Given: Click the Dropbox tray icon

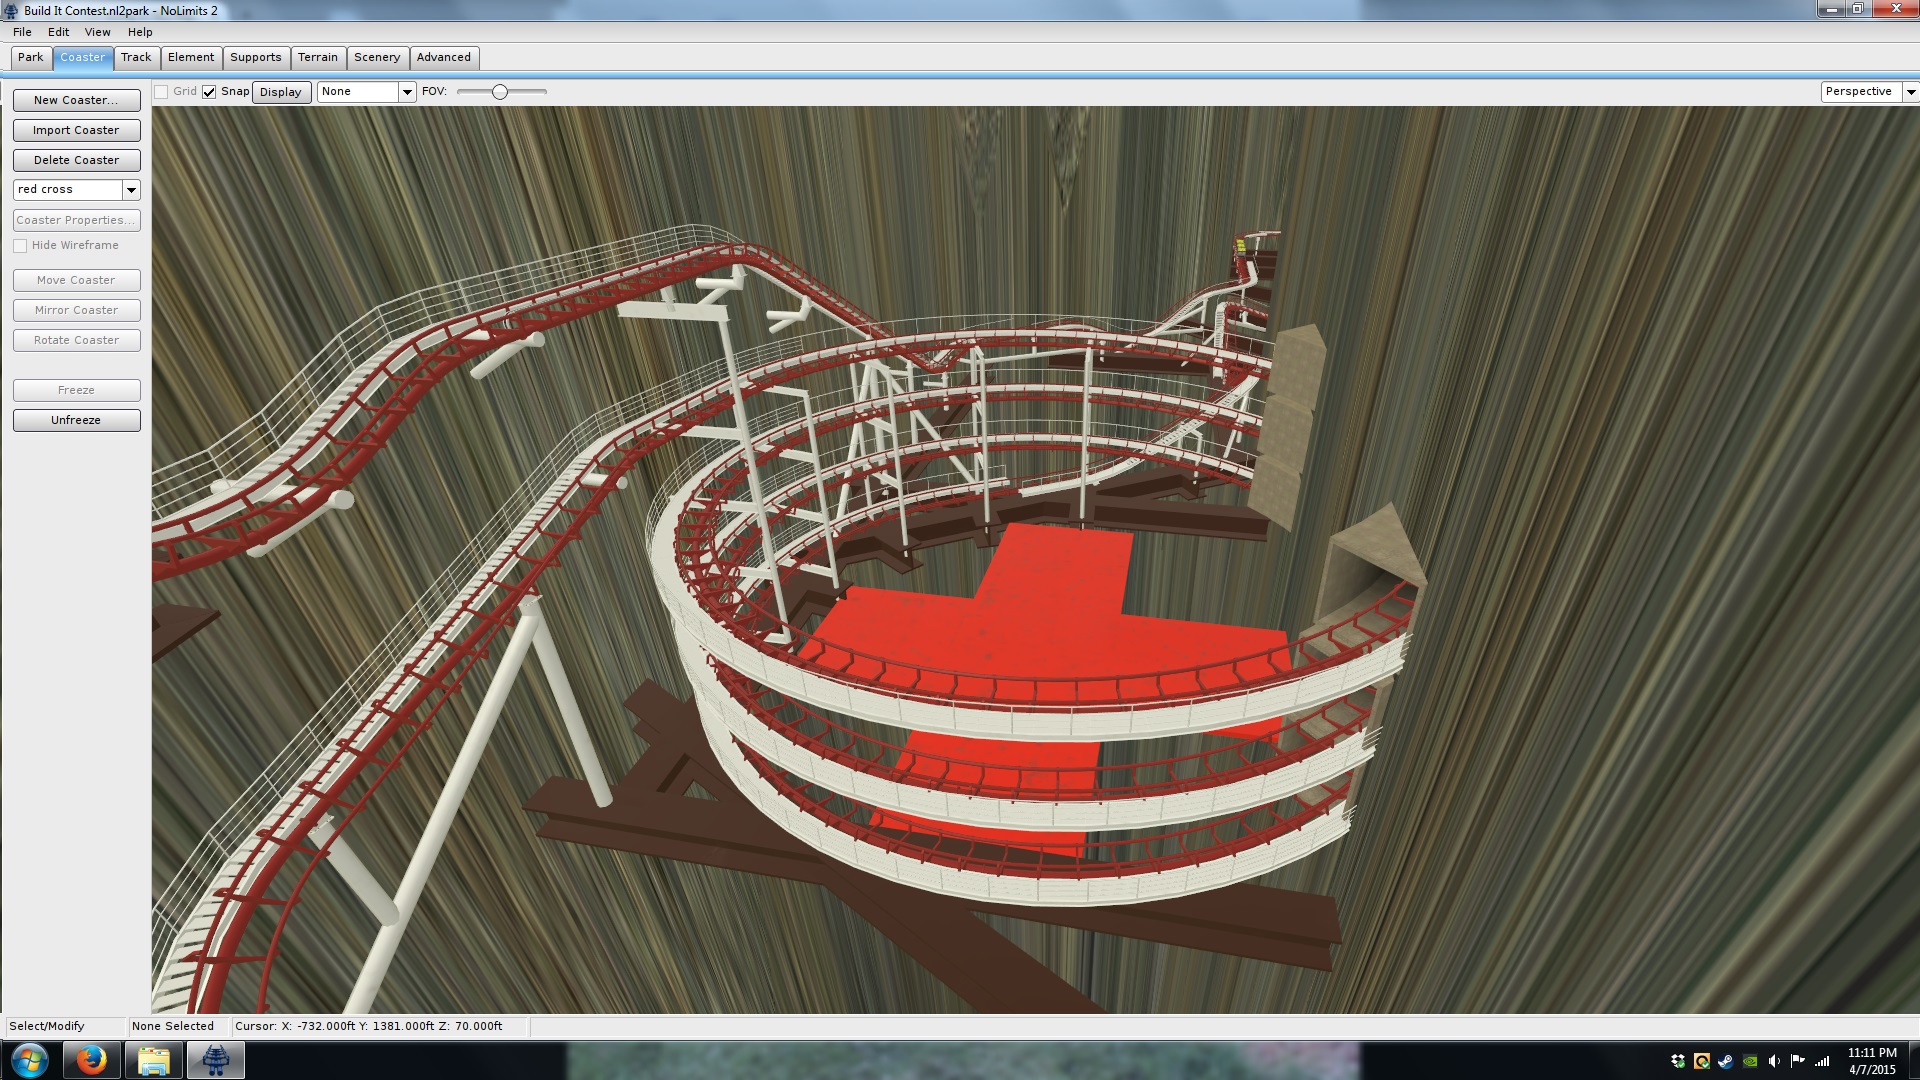Looking at the screenshot, I should pyautogui.click(x=1678, y=1061).
